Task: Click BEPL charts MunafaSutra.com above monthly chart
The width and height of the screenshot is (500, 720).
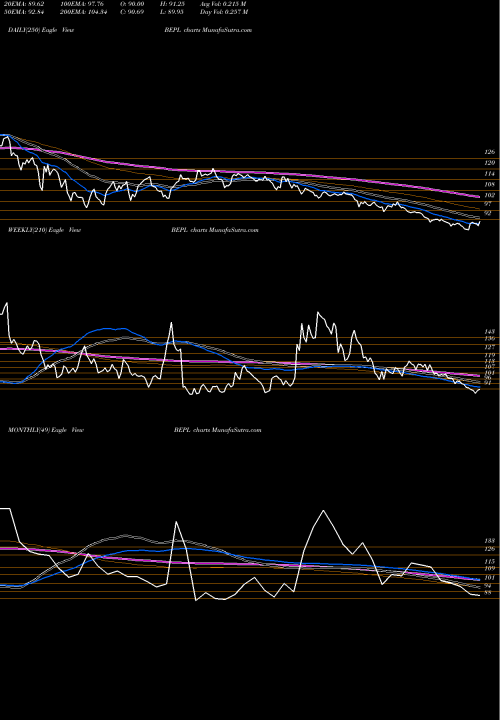Action: tap(218, 430)
